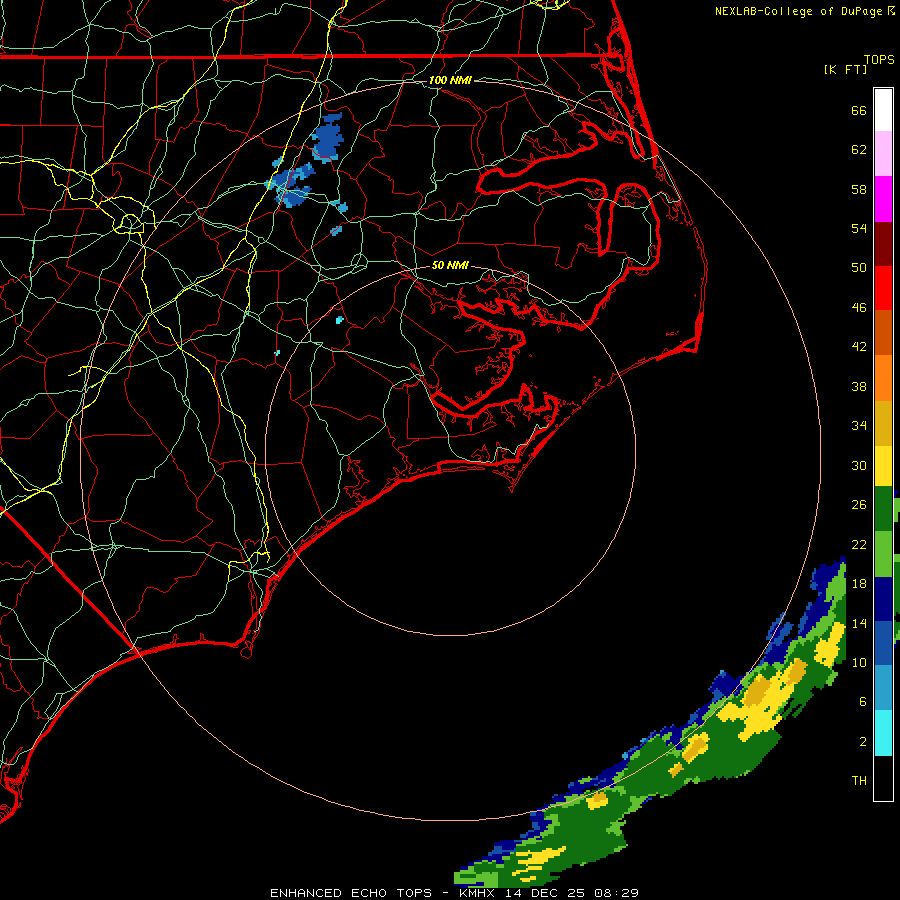The width and height of the screenshot is (900, 900).
Task: Click the legend value 18
Action: coord(859,584)
